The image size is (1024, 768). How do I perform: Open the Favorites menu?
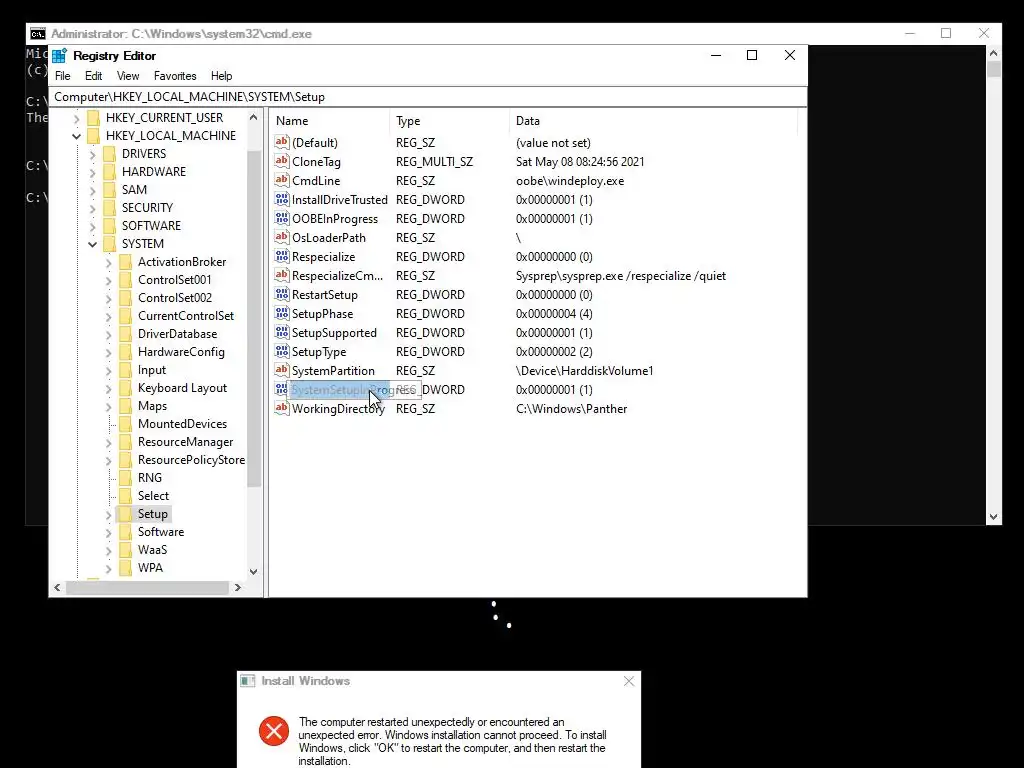(x=175, y=76)
